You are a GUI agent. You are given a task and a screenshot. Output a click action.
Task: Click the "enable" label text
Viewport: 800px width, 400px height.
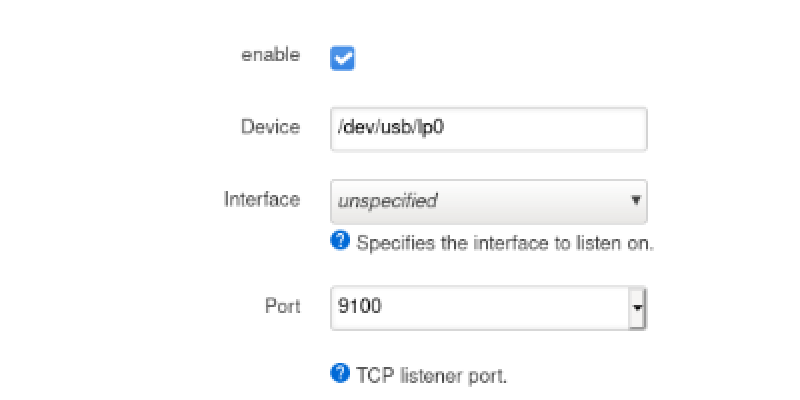pos(270,55)
